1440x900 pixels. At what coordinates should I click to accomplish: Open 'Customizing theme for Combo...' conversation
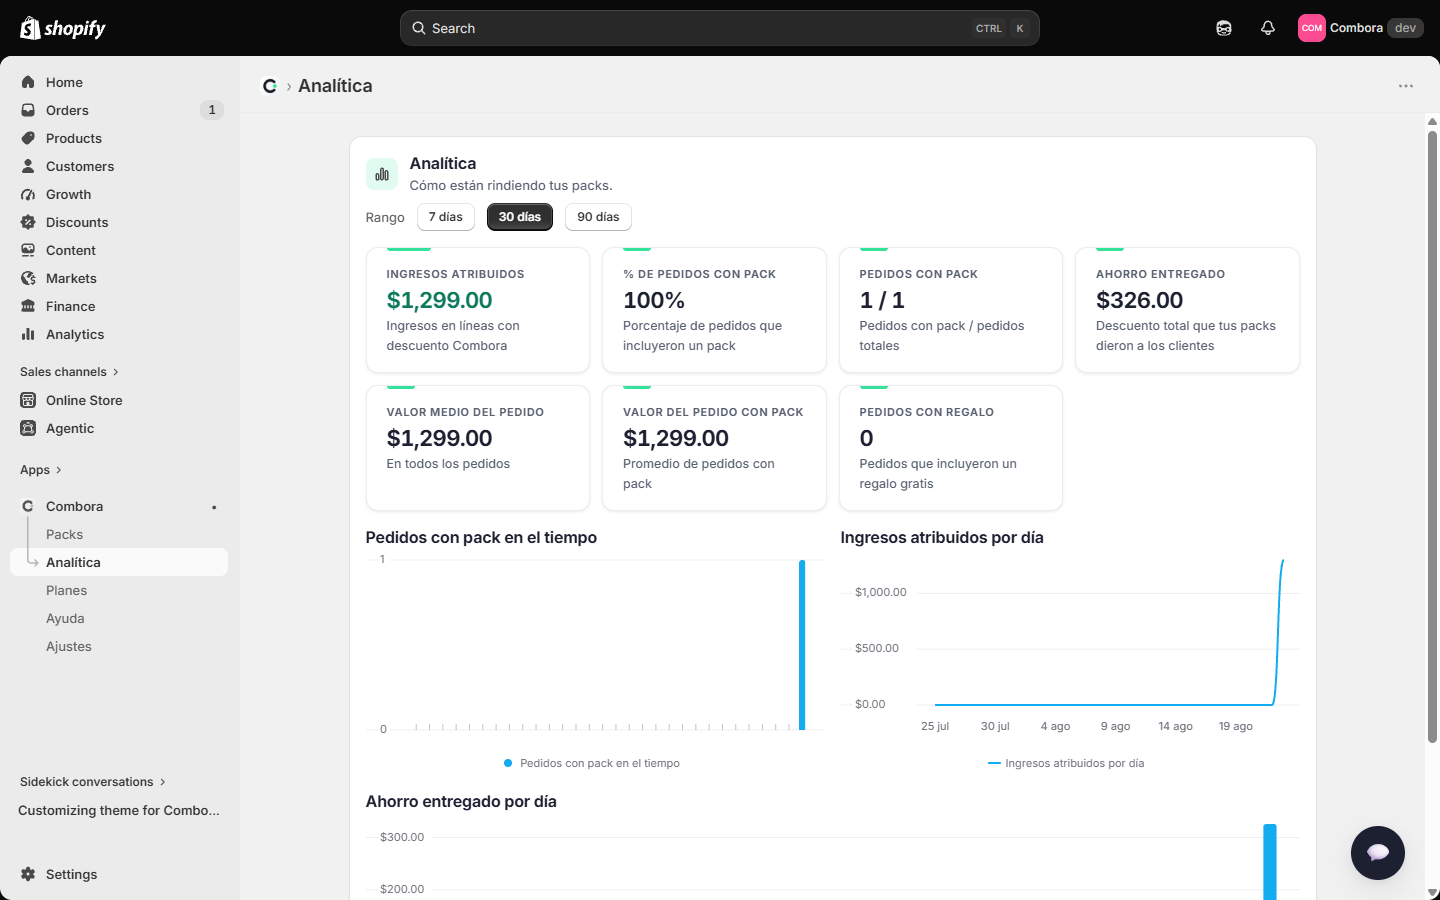click(119, 810)
